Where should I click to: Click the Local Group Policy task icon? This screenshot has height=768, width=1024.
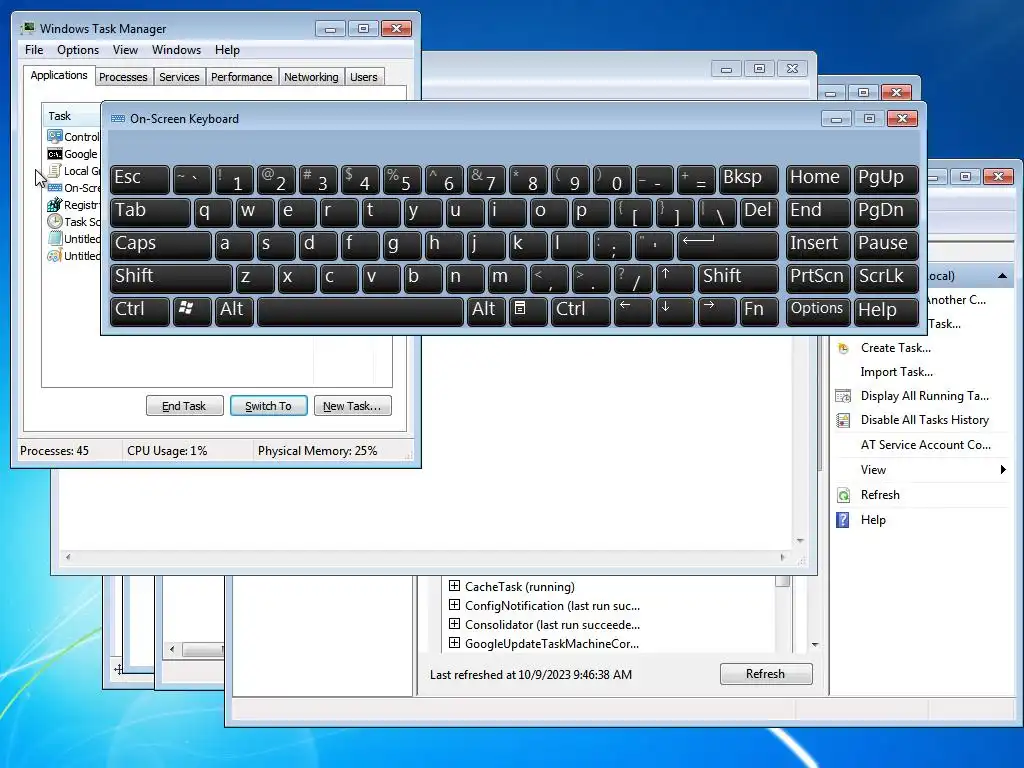(x=55, y=170)
